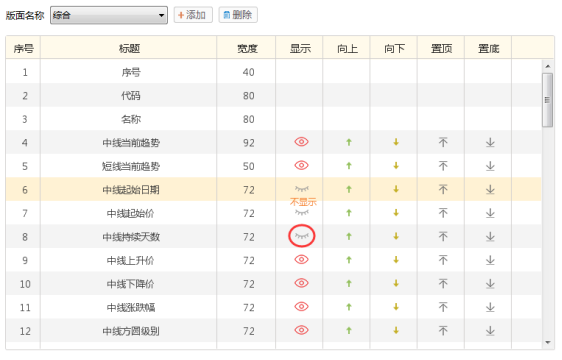Pin 中线当前趋势 to top (置顶 icon)

click(443, 142)
